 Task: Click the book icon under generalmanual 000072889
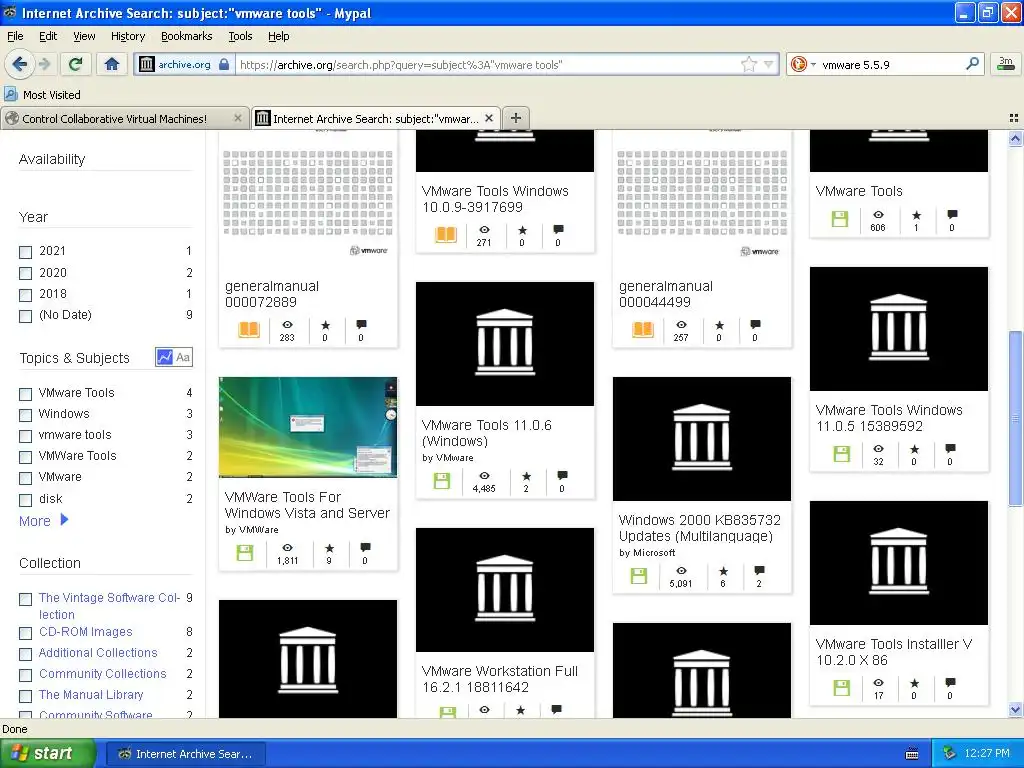(x=249, y=330)
